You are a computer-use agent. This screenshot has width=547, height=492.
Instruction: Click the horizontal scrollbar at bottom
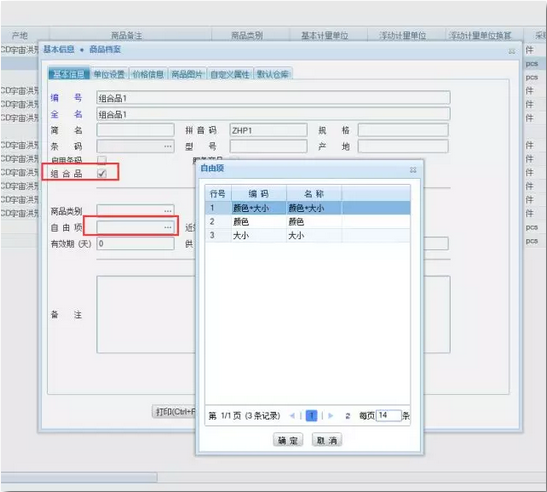point(79,477)
